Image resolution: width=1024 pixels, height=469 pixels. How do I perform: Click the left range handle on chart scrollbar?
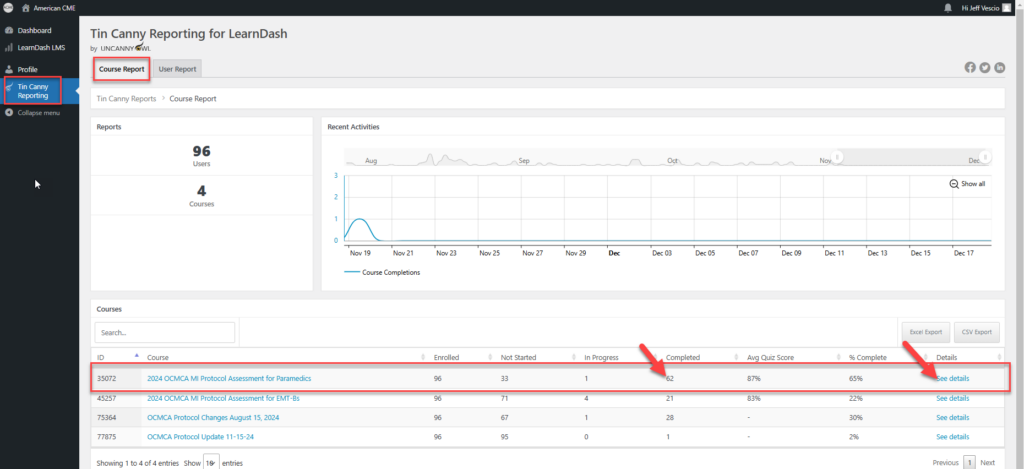point(838,157)
